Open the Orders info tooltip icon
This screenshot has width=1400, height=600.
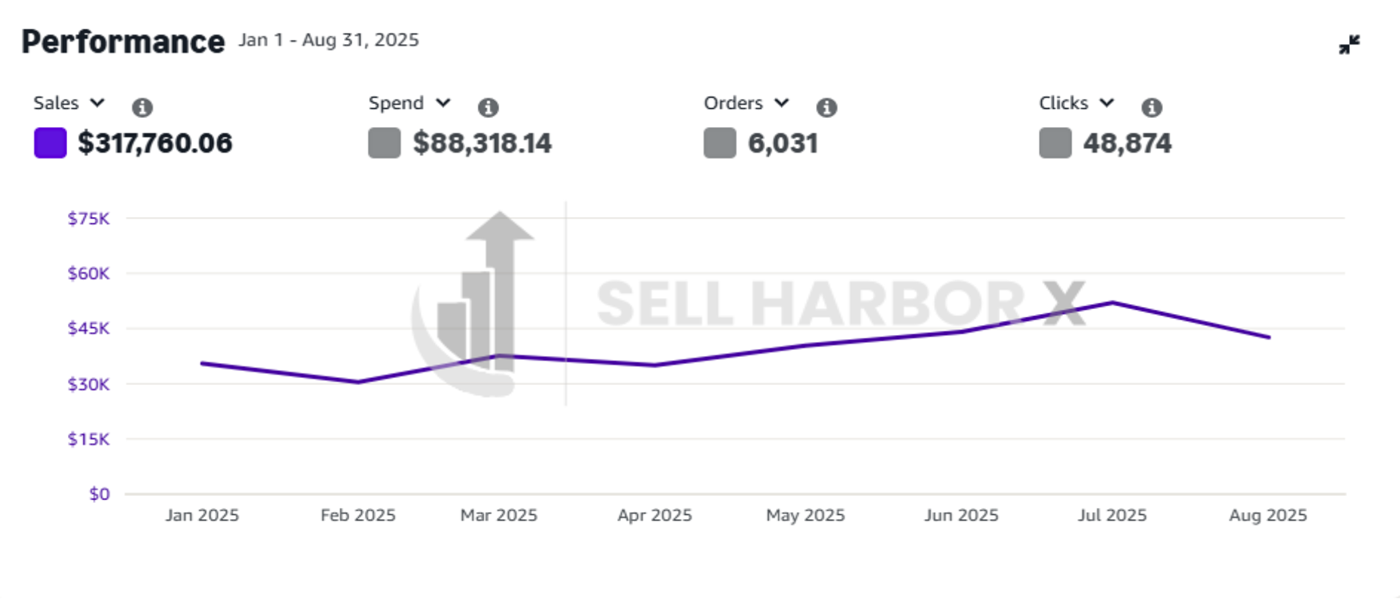[826, 108]
